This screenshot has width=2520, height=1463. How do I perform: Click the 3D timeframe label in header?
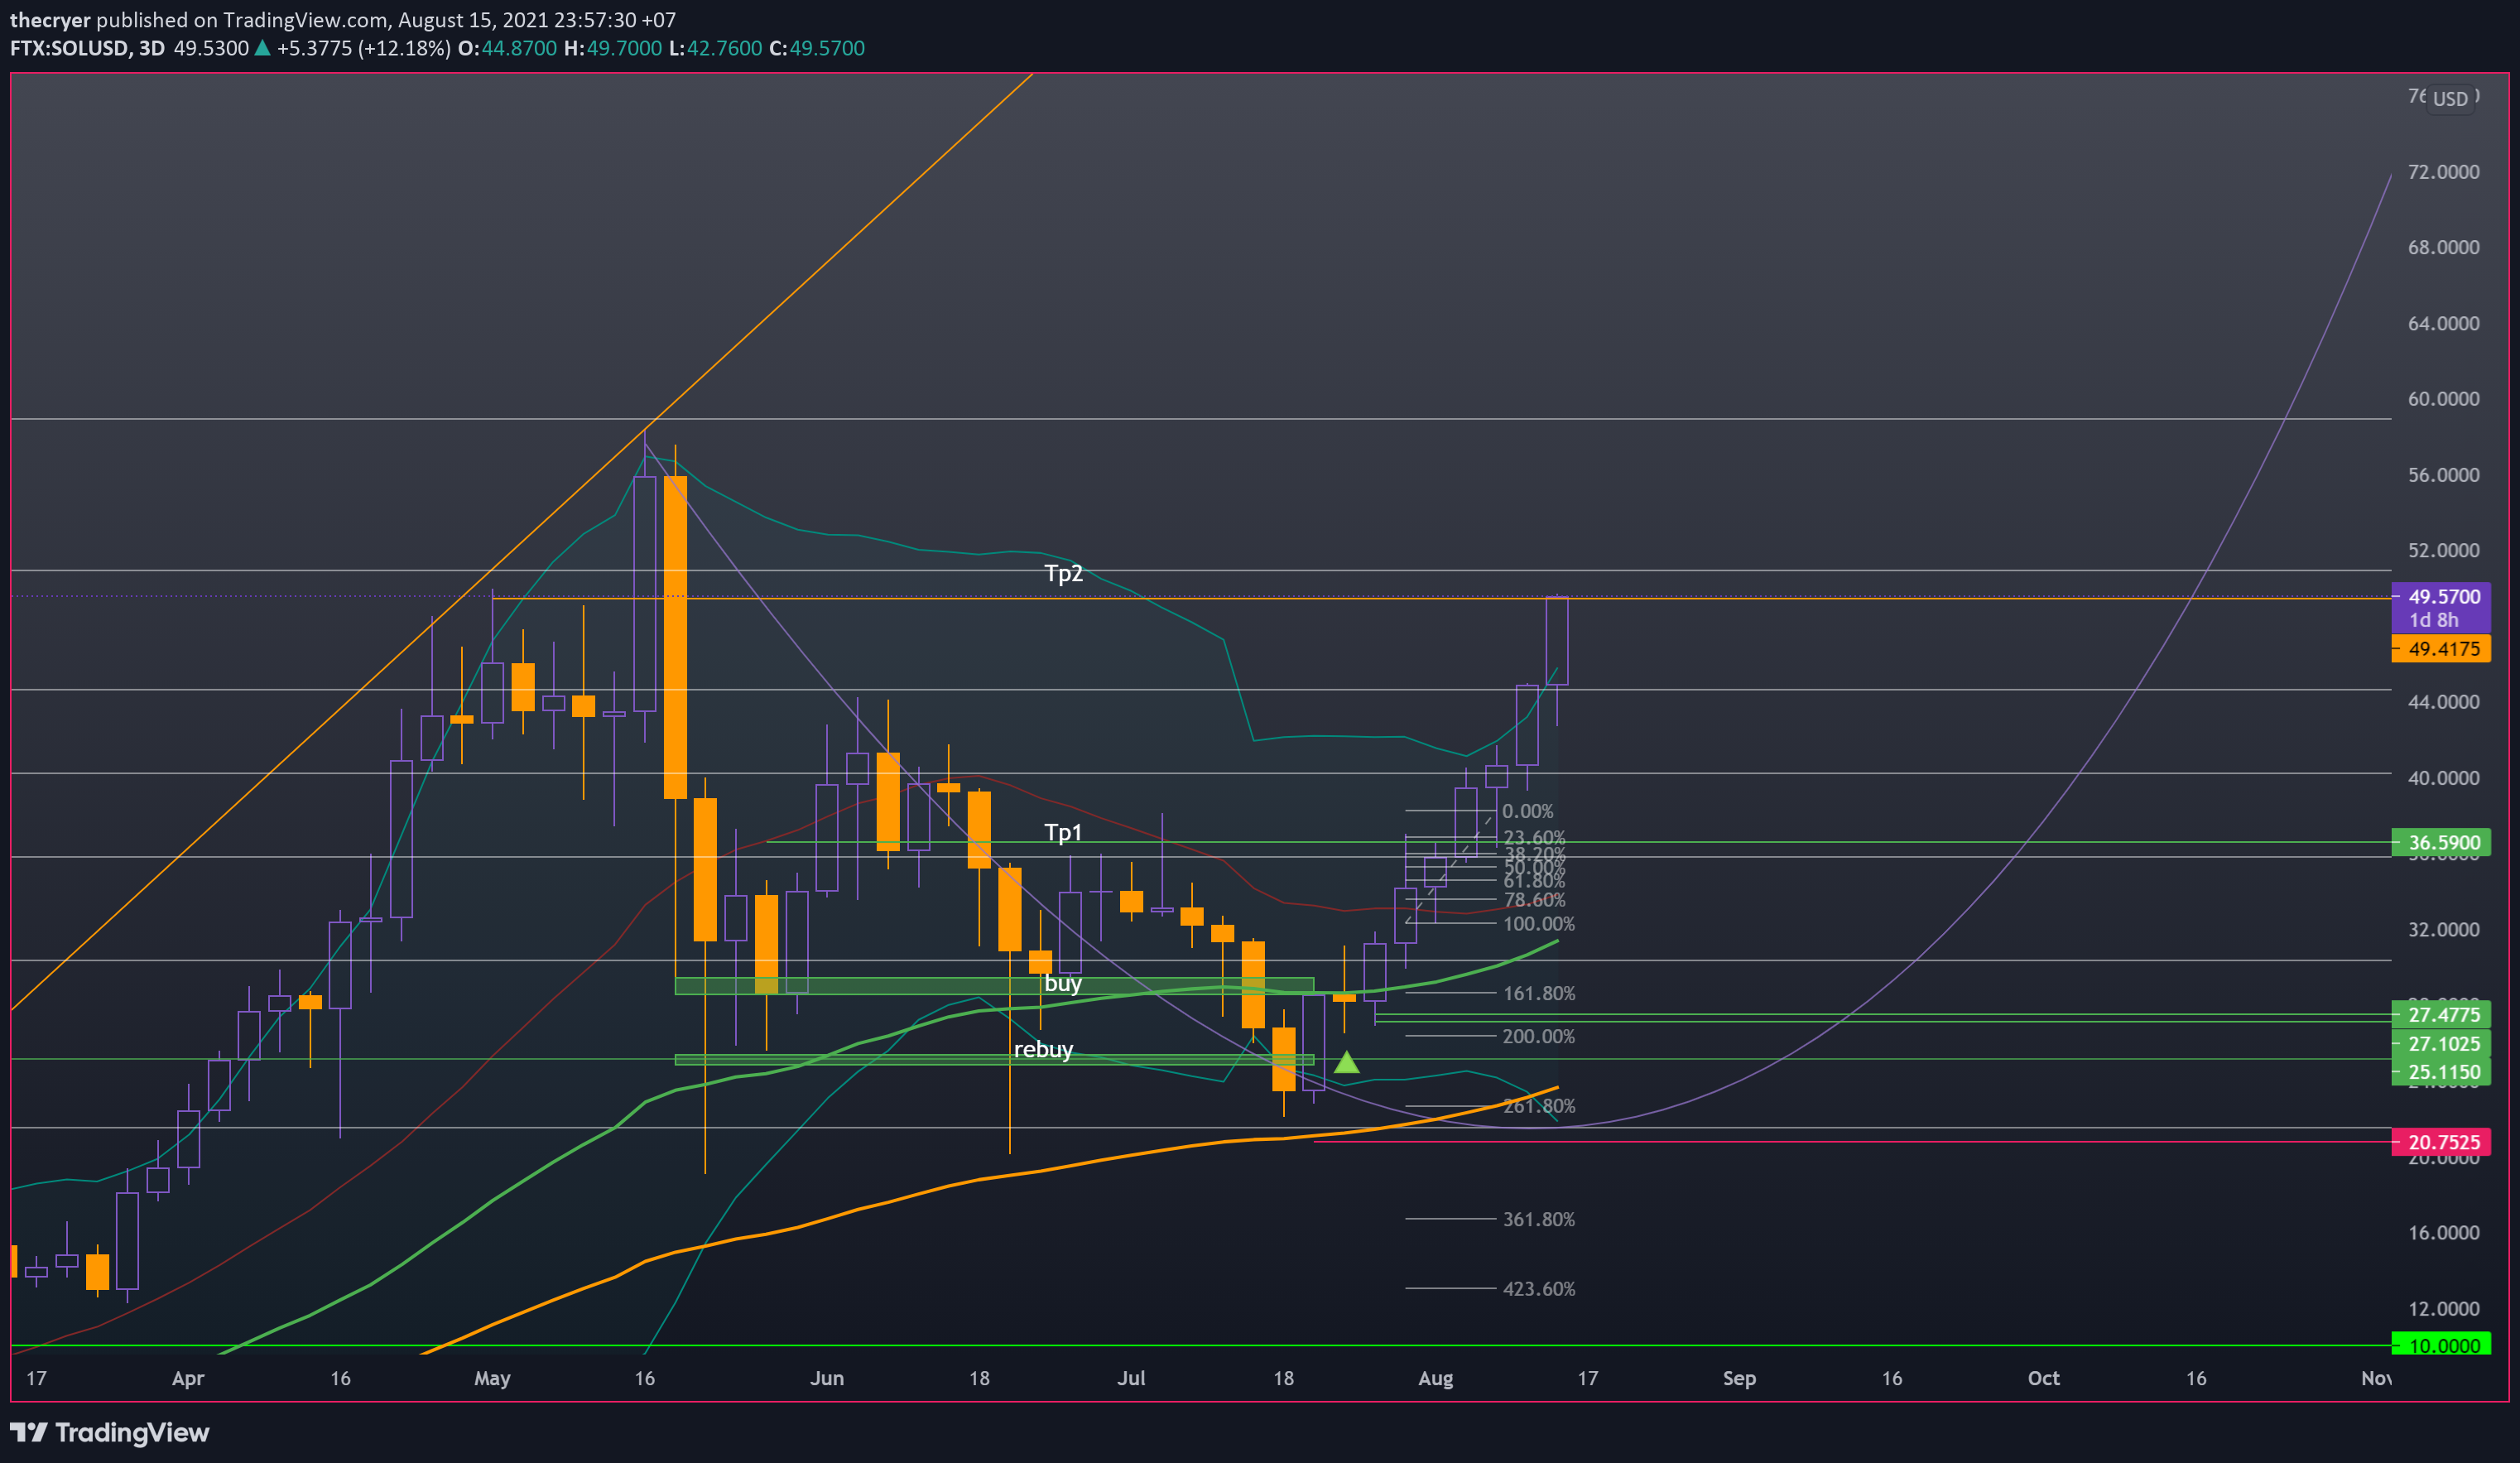tap(152, 48)
